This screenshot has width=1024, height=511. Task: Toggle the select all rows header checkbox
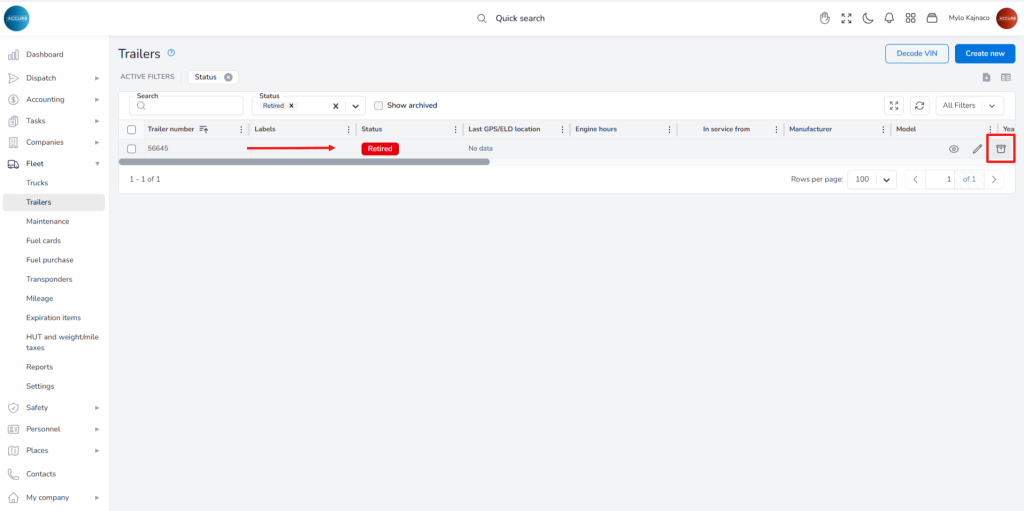pyautogui.click(x=131, y=129)
